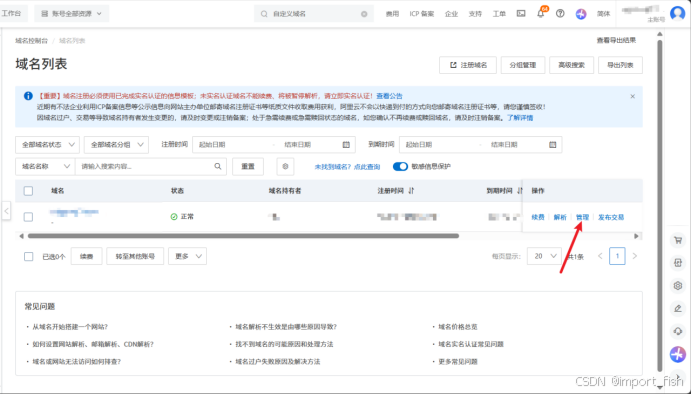The width and height of the screenshot is (691, 395).
Task: Click the Resolve (解析) link in domain row
Action: tap(560, 217)
